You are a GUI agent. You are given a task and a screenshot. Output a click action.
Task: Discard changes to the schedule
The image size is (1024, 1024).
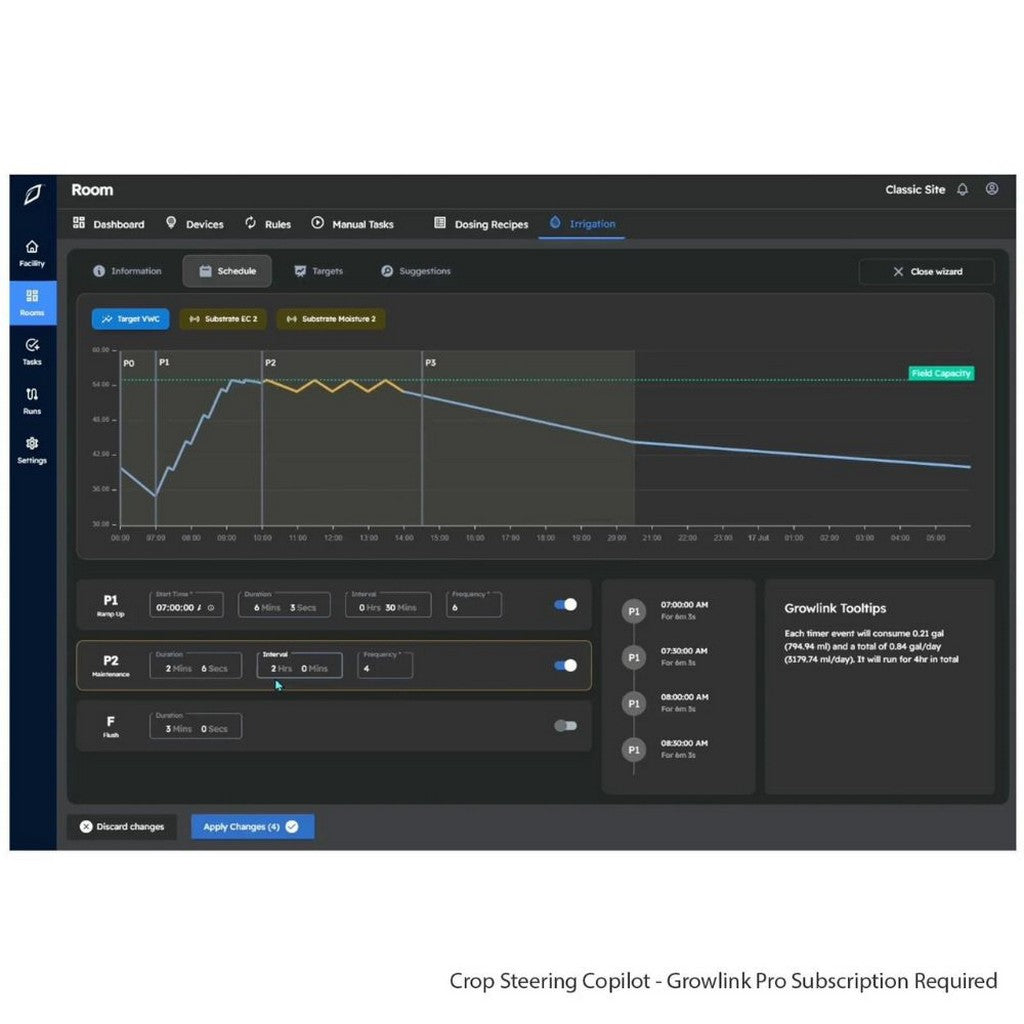coord(121,826)
